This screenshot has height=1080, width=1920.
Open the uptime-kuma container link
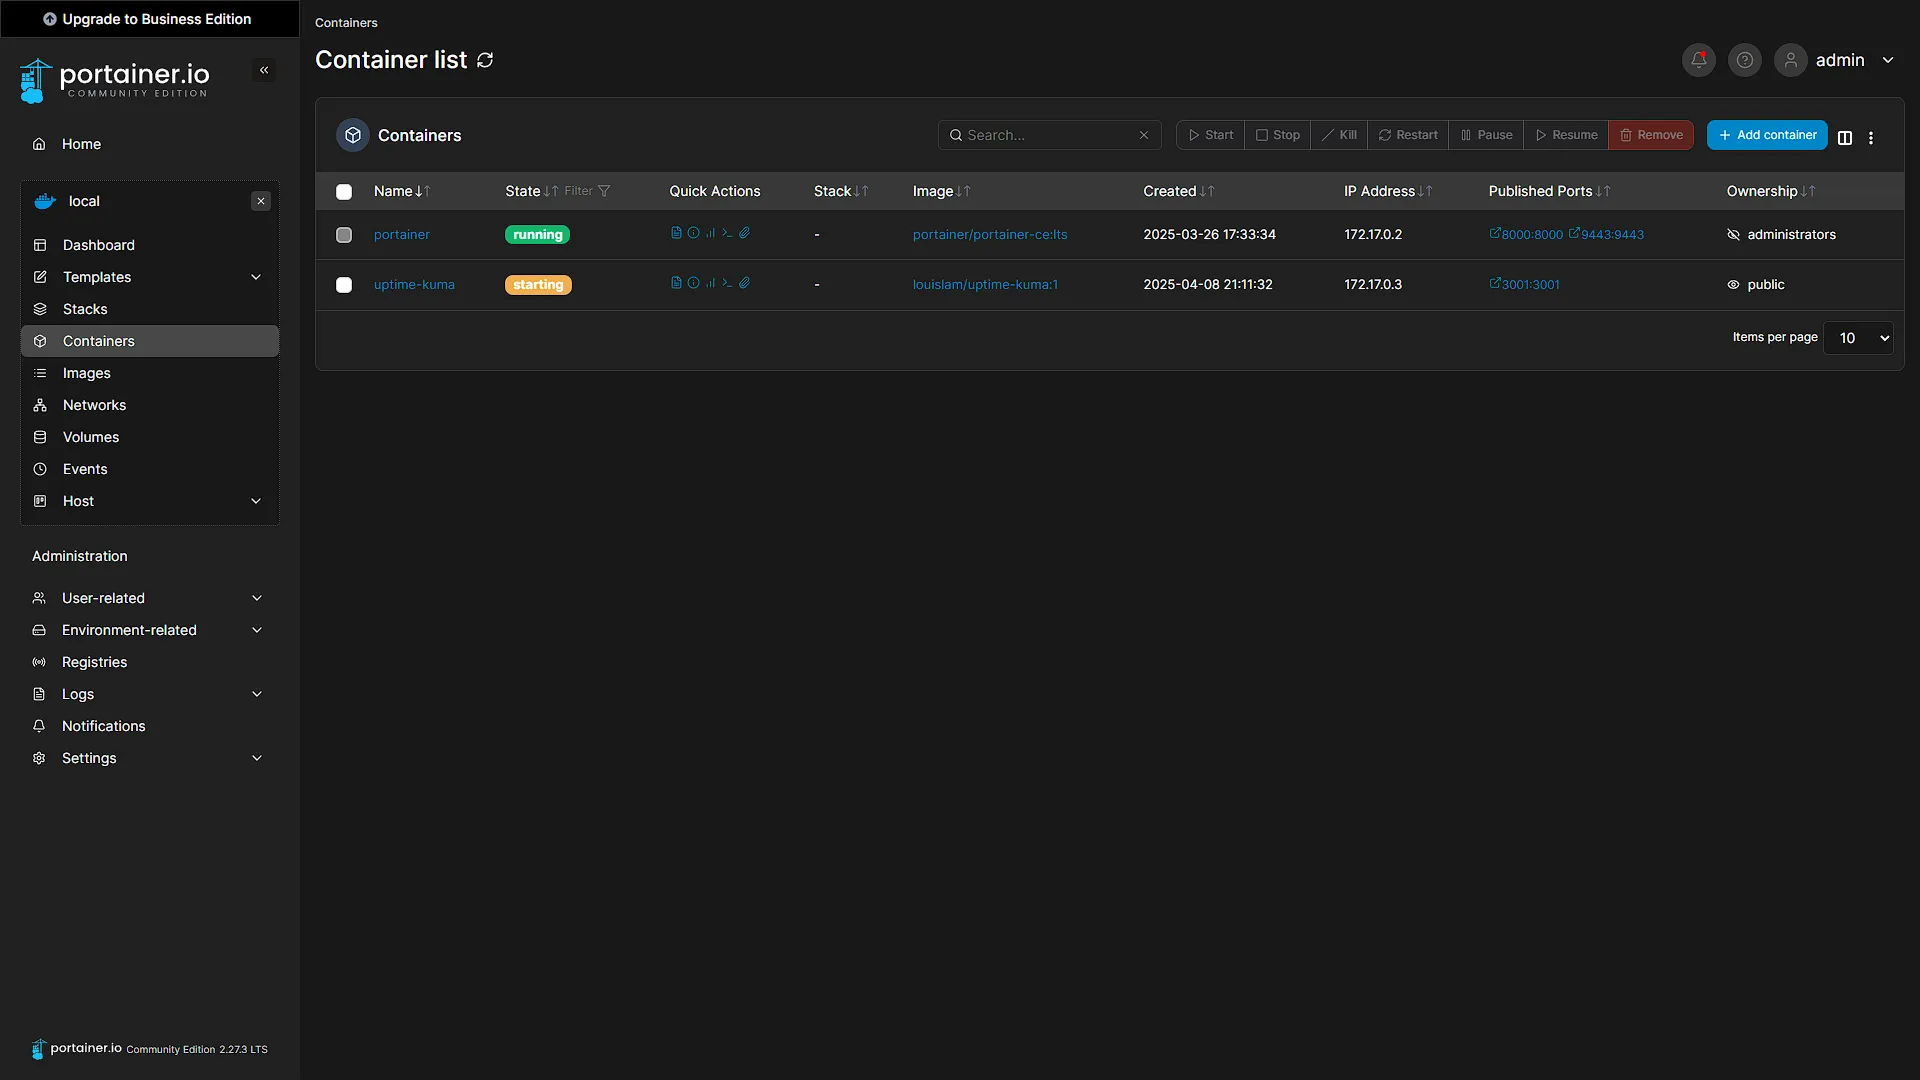tap(414, 285)
